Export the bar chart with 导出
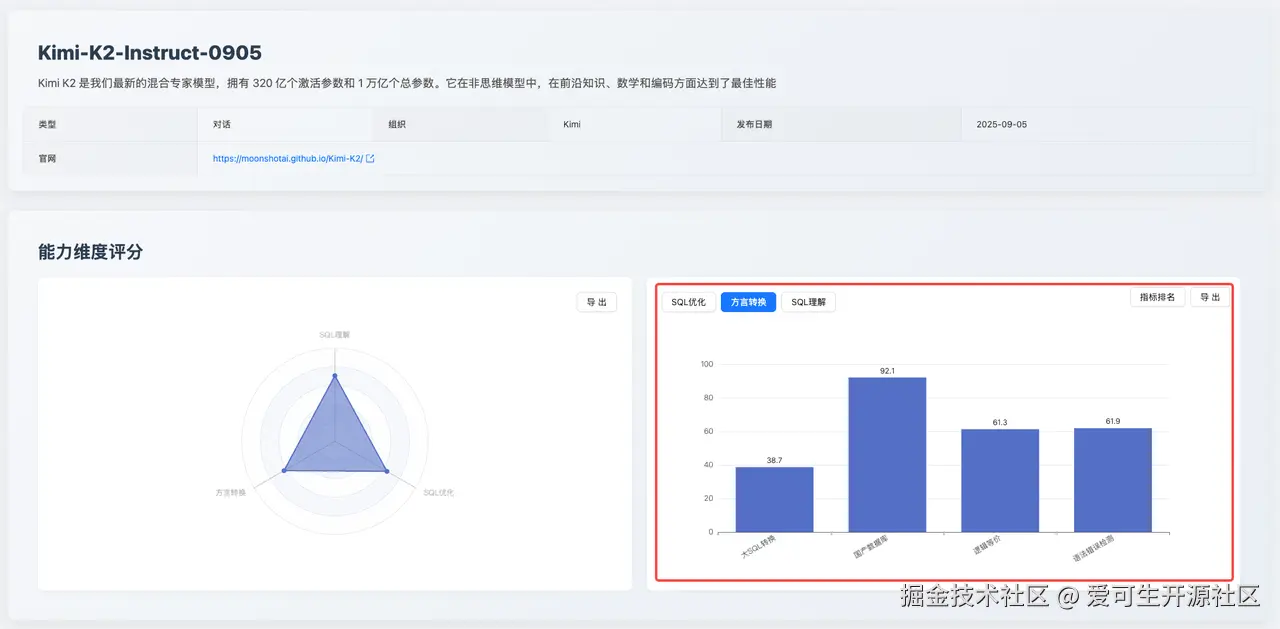1280x629 pixels. [x=1210, y=297]
